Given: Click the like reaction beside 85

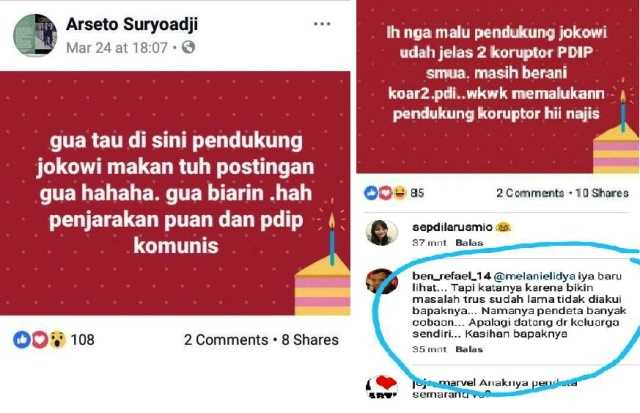Looking at the screenshot, I should pyautogui.click(x=371, y=193).
